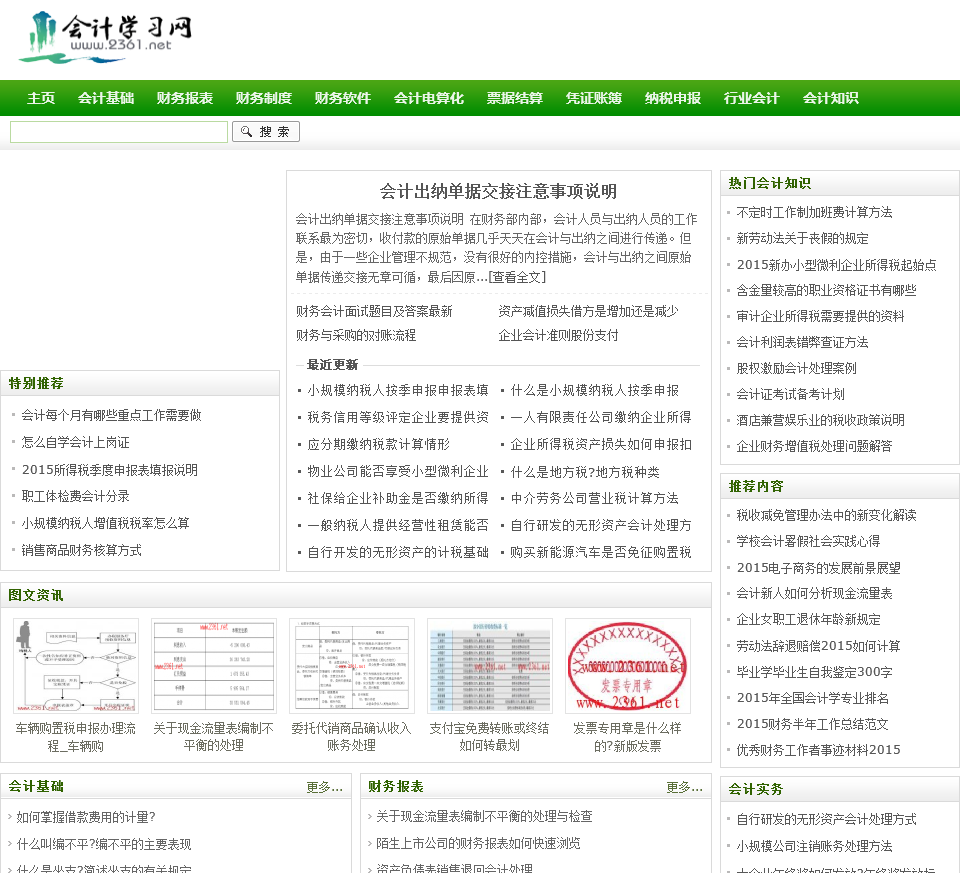960x873 pixels.
Task: Open 含金量较高的职业资格证书有哪些
Action: 827,290
